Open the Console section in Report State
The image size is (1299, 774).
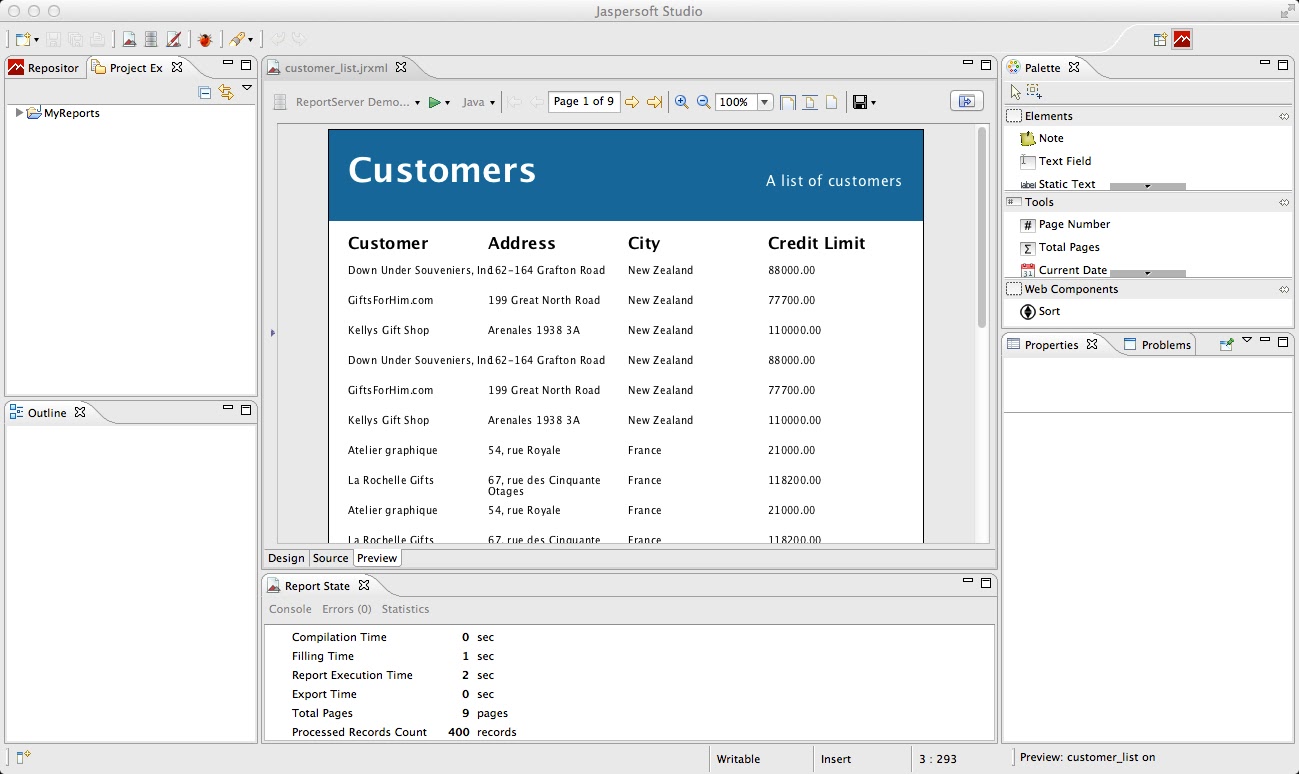click(290, 609)
